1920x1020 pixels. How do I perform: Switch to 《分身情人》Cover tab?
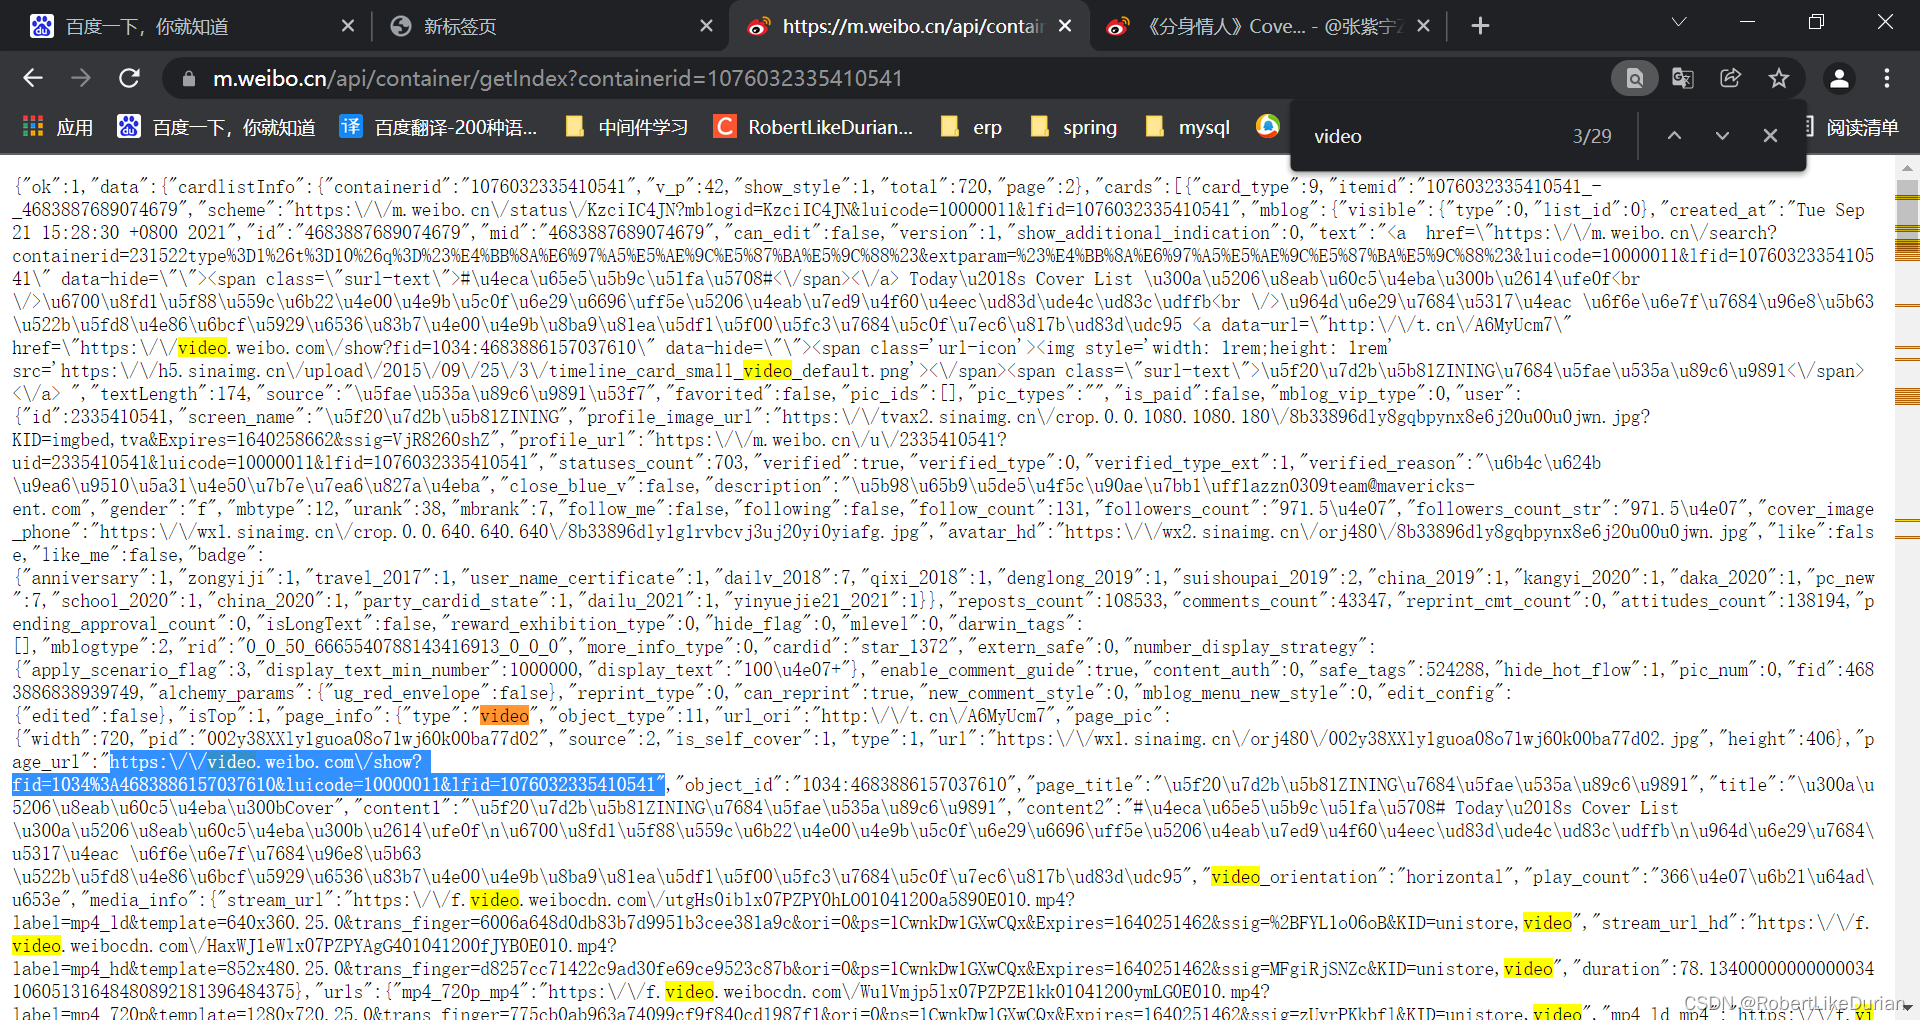(1268, 26)
